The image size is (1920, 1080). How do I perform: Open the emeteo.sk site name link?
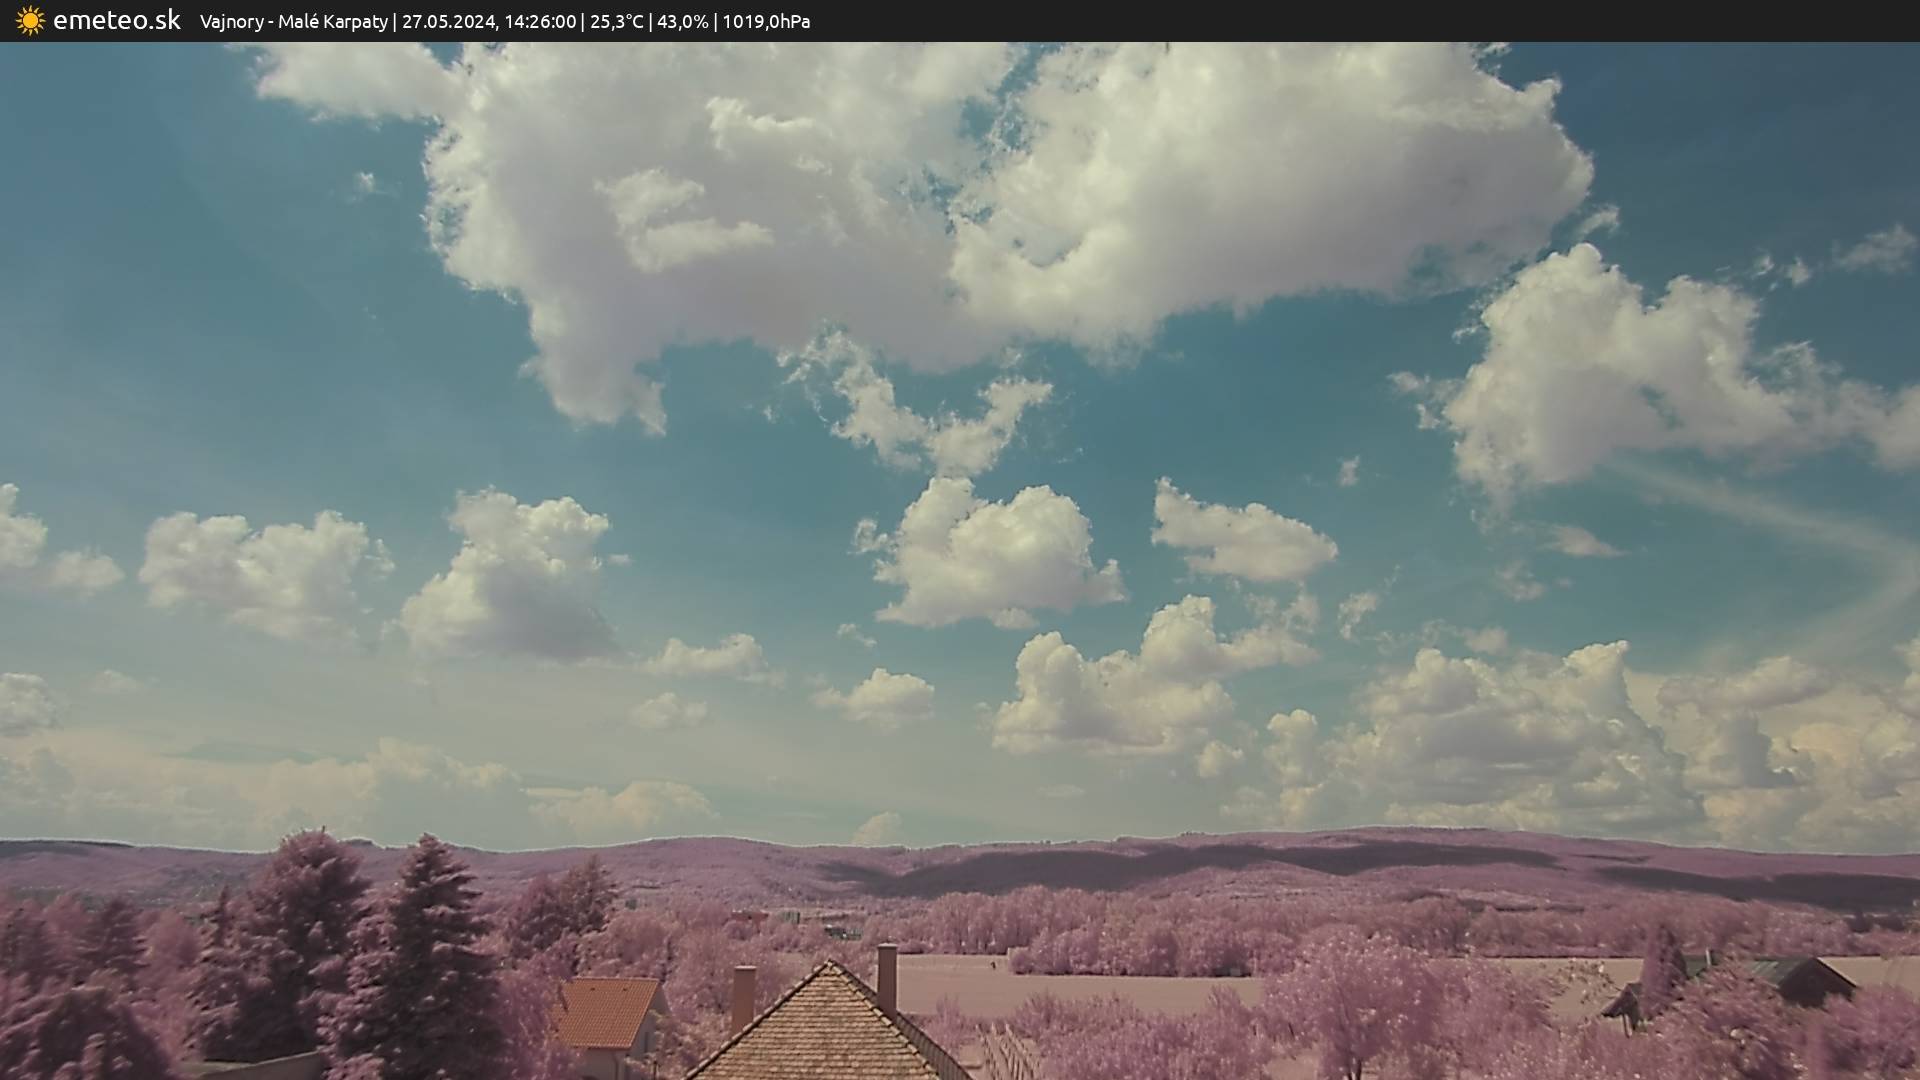116,20
